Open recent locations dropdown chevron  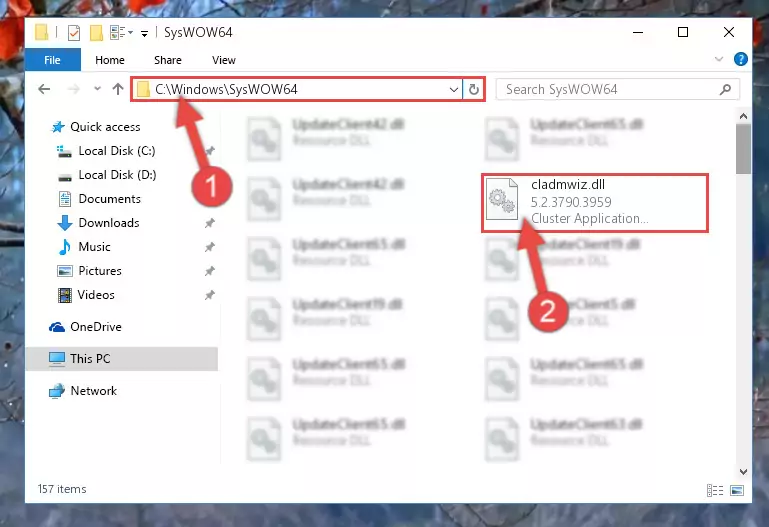click(97, 89)
